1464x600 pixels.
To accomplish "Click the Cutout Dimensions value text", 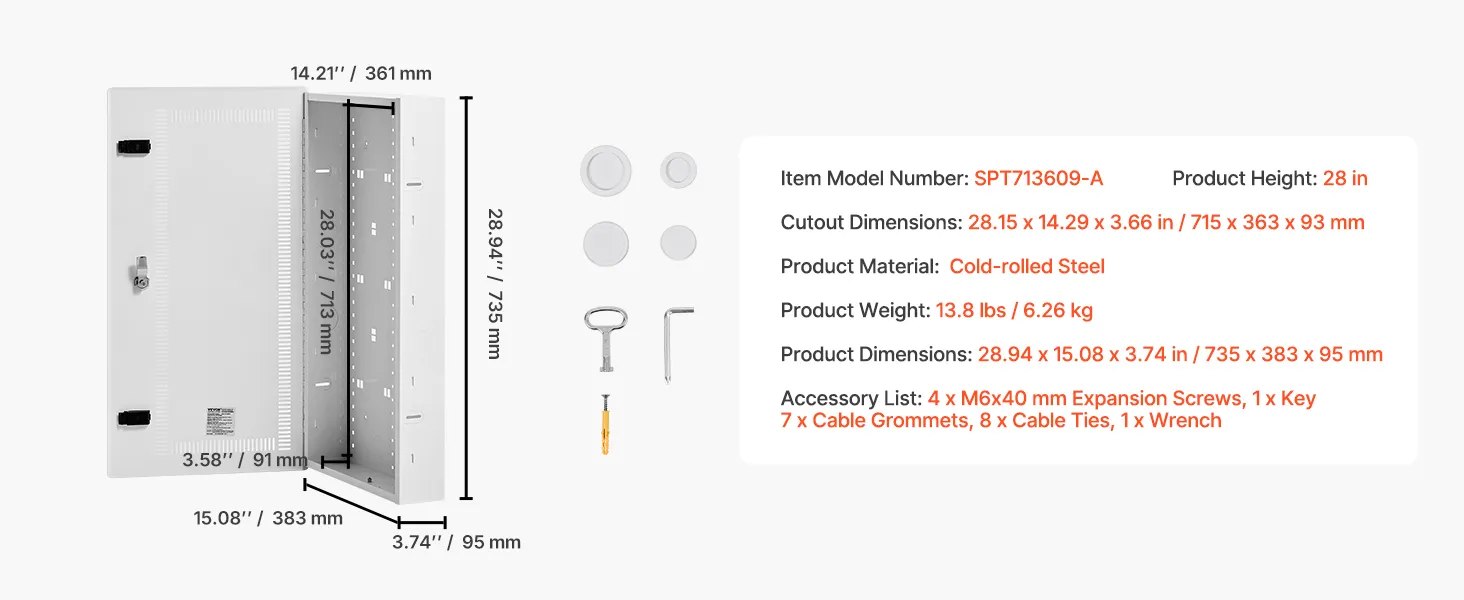I will (1166, 222).
